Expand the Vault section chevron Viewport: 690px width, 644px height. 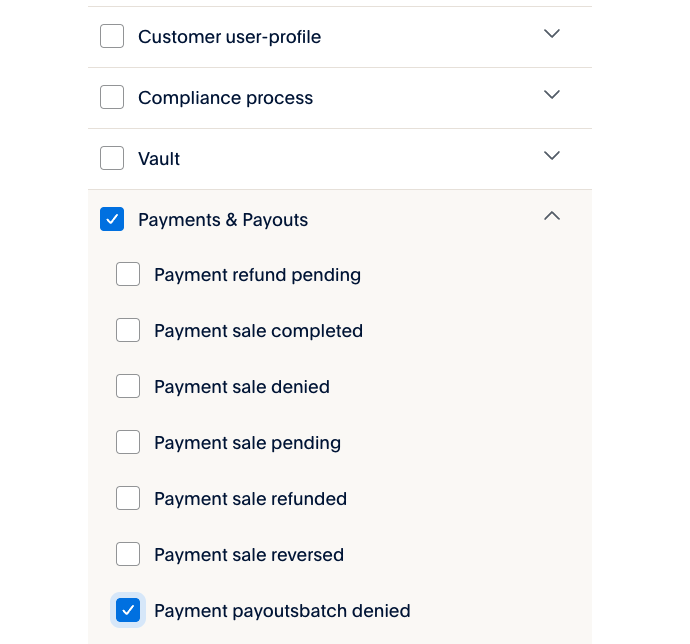[551, 156]
